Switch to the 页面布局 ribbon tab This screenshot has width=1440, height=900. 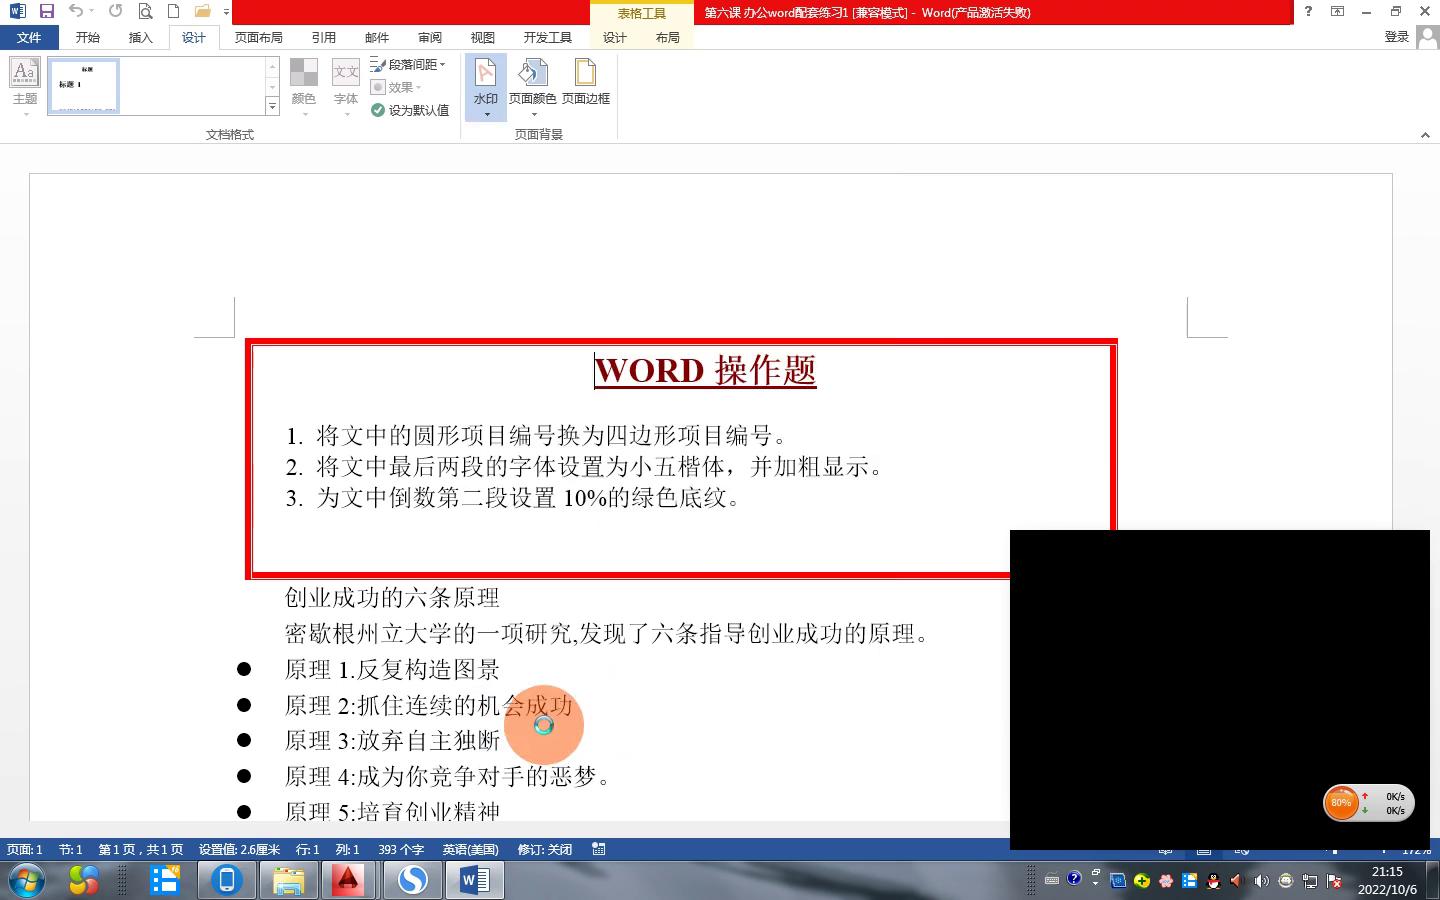click(258, 37)
